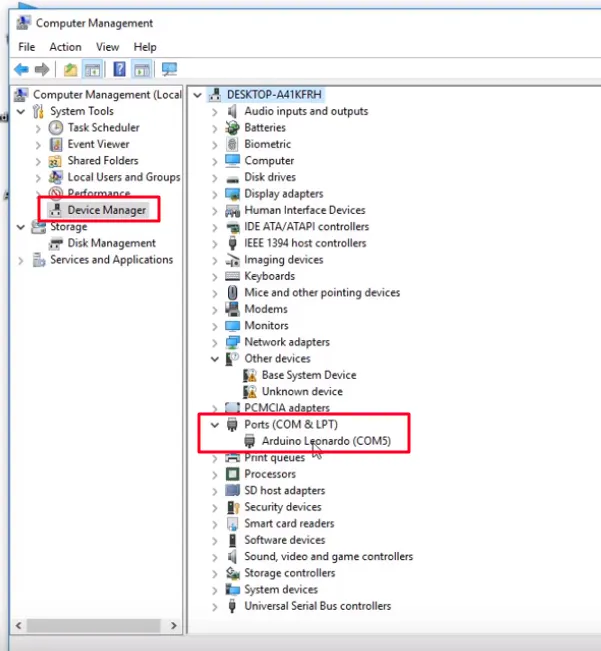
Task: Click the Task Scheduler clock icon
Action: (56, 128)
